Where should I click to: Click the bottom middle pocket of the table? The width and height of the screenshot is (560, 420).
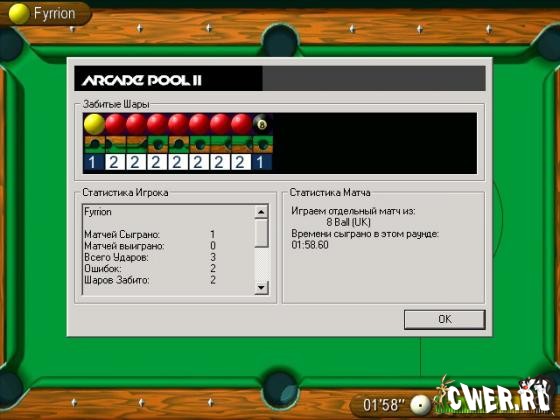[280, 391]
